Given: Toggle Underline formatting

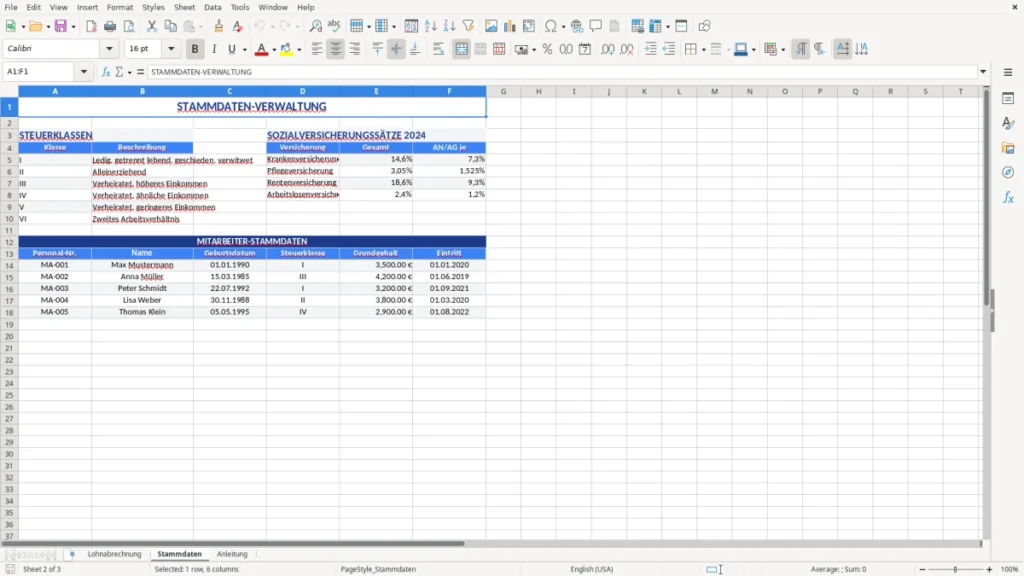Looking at the screenshot, I should tap(231, 49).
